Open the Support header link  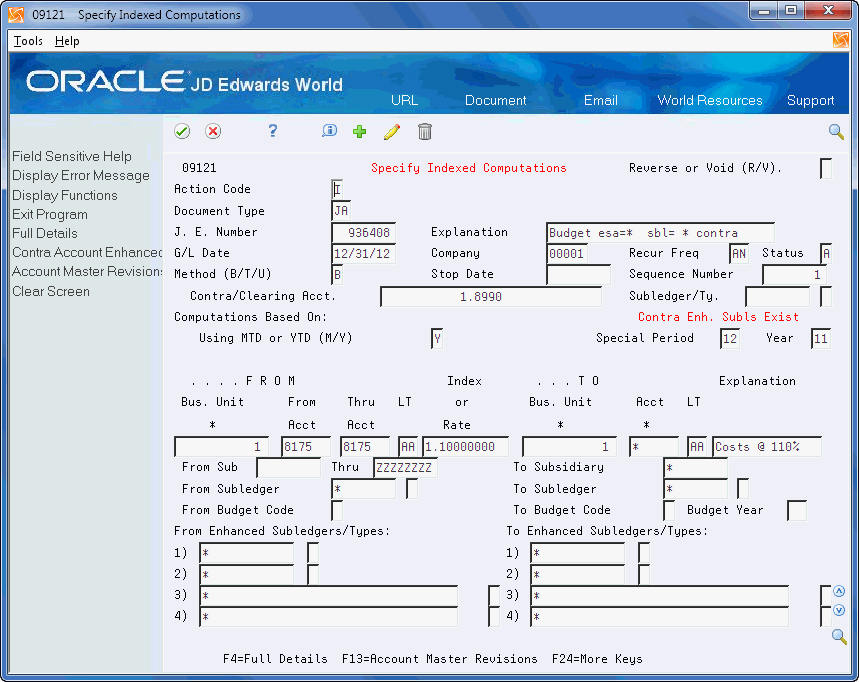(x=810, y=100)
